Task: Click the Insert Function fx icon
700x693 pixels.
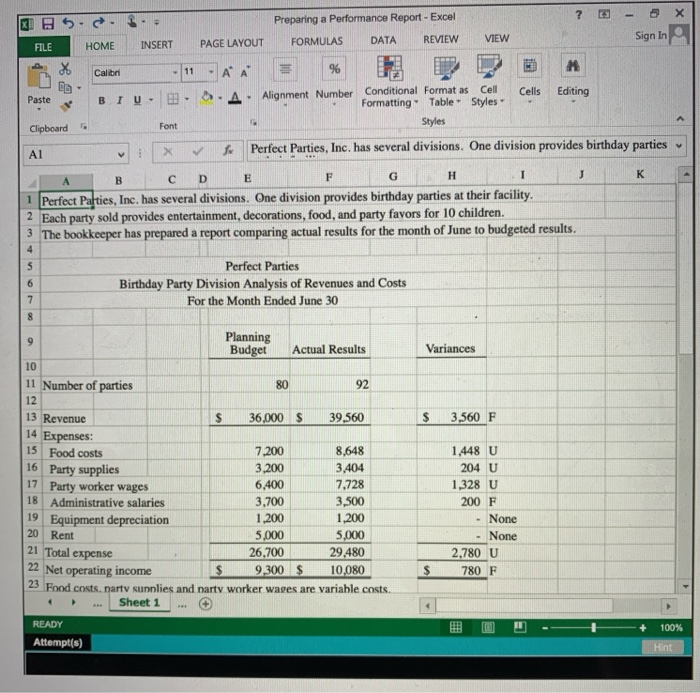Action: pos(228,150)
